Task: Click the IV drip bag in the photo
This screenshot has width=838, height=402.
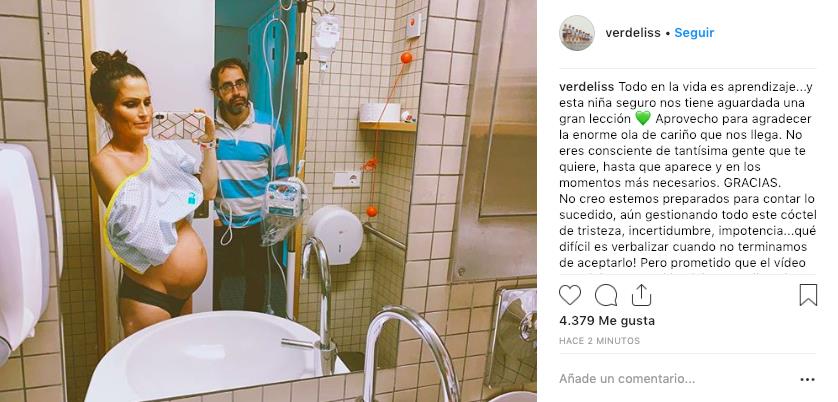Action: [325, 38]
